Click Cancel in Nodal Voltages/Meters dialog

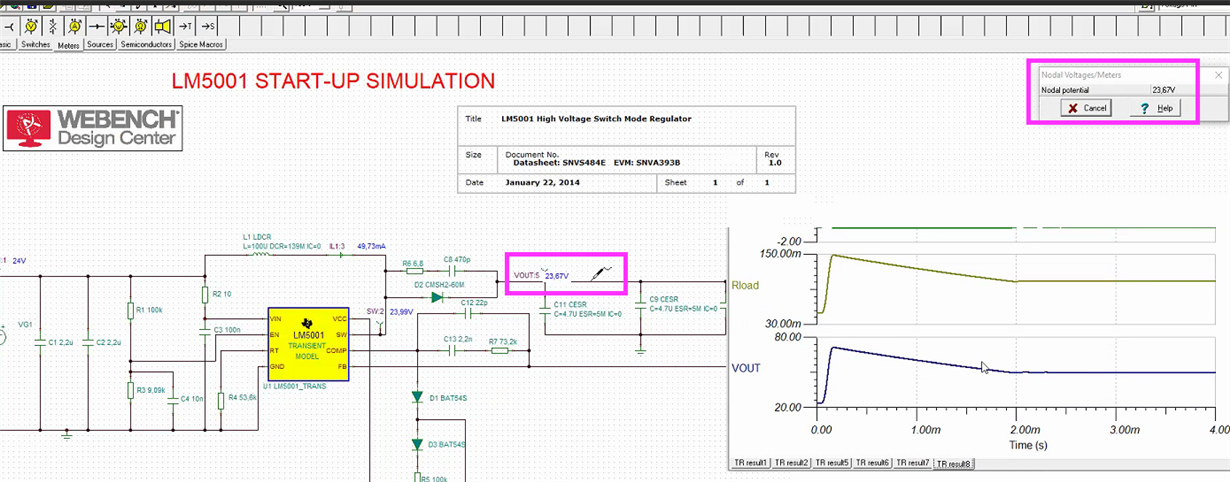[1086, 107]
